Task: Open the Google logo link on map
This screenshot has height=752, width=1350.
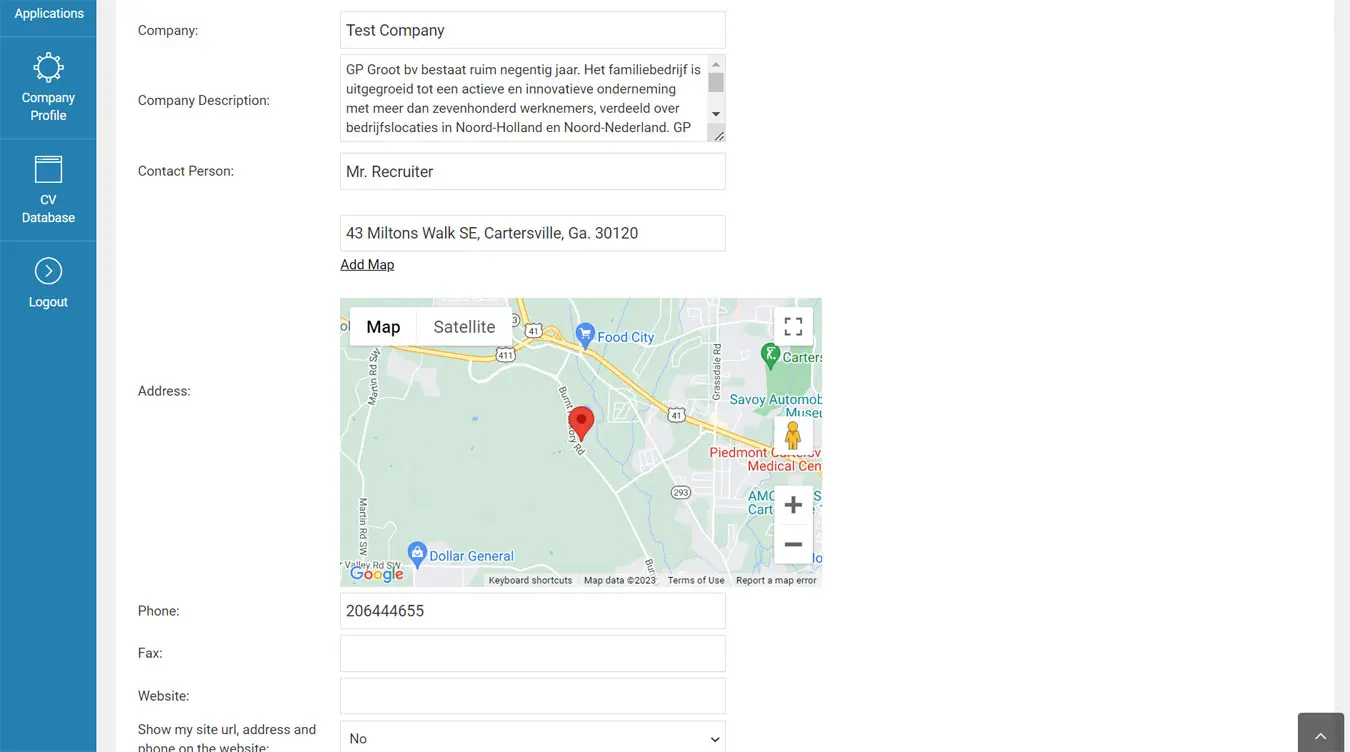Action: tap(377, 573)
